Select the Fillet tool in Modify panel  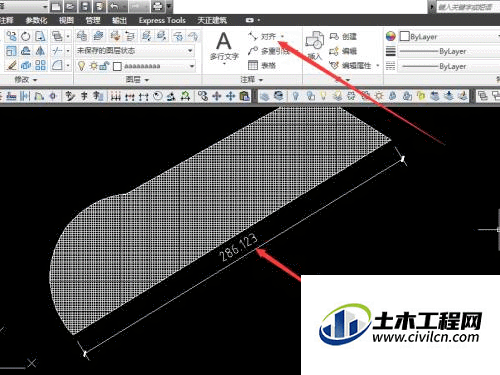(57, 65)
